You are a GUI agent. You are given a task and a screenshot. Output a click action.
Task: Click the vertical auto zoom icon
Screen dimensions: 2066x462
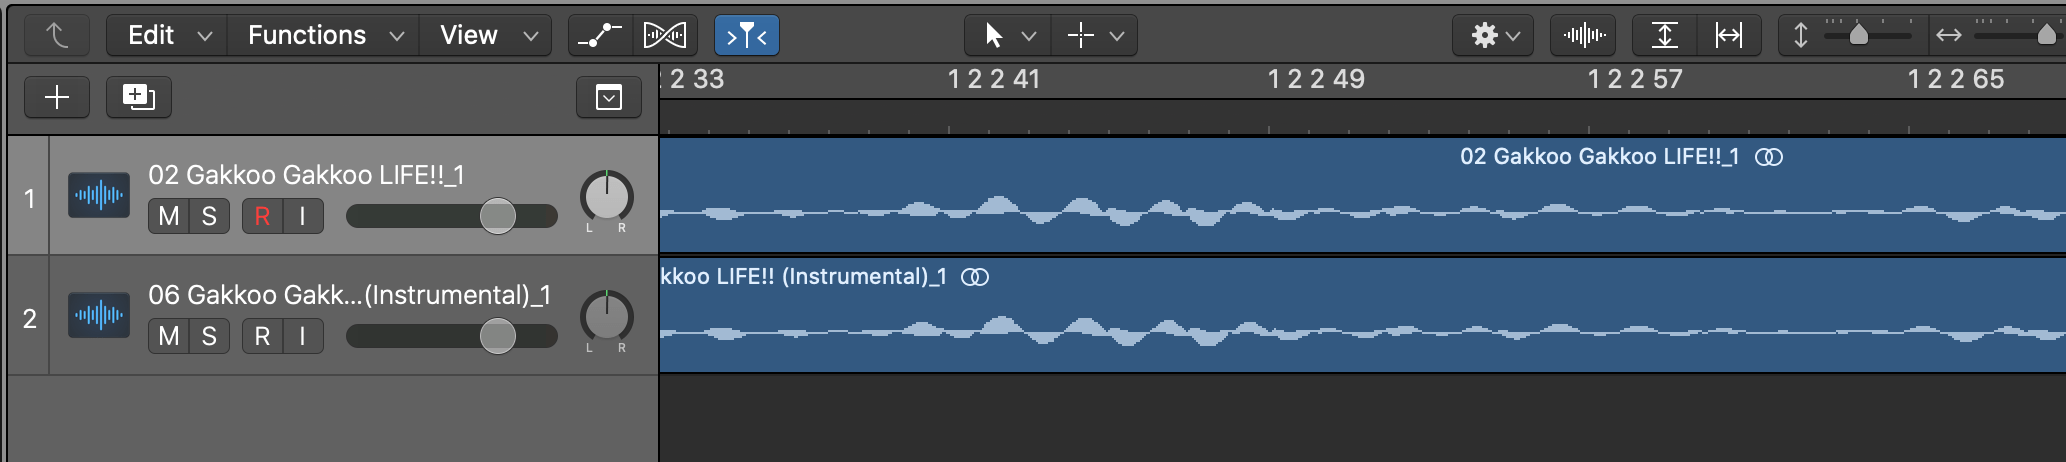(x=1664, y=36)
